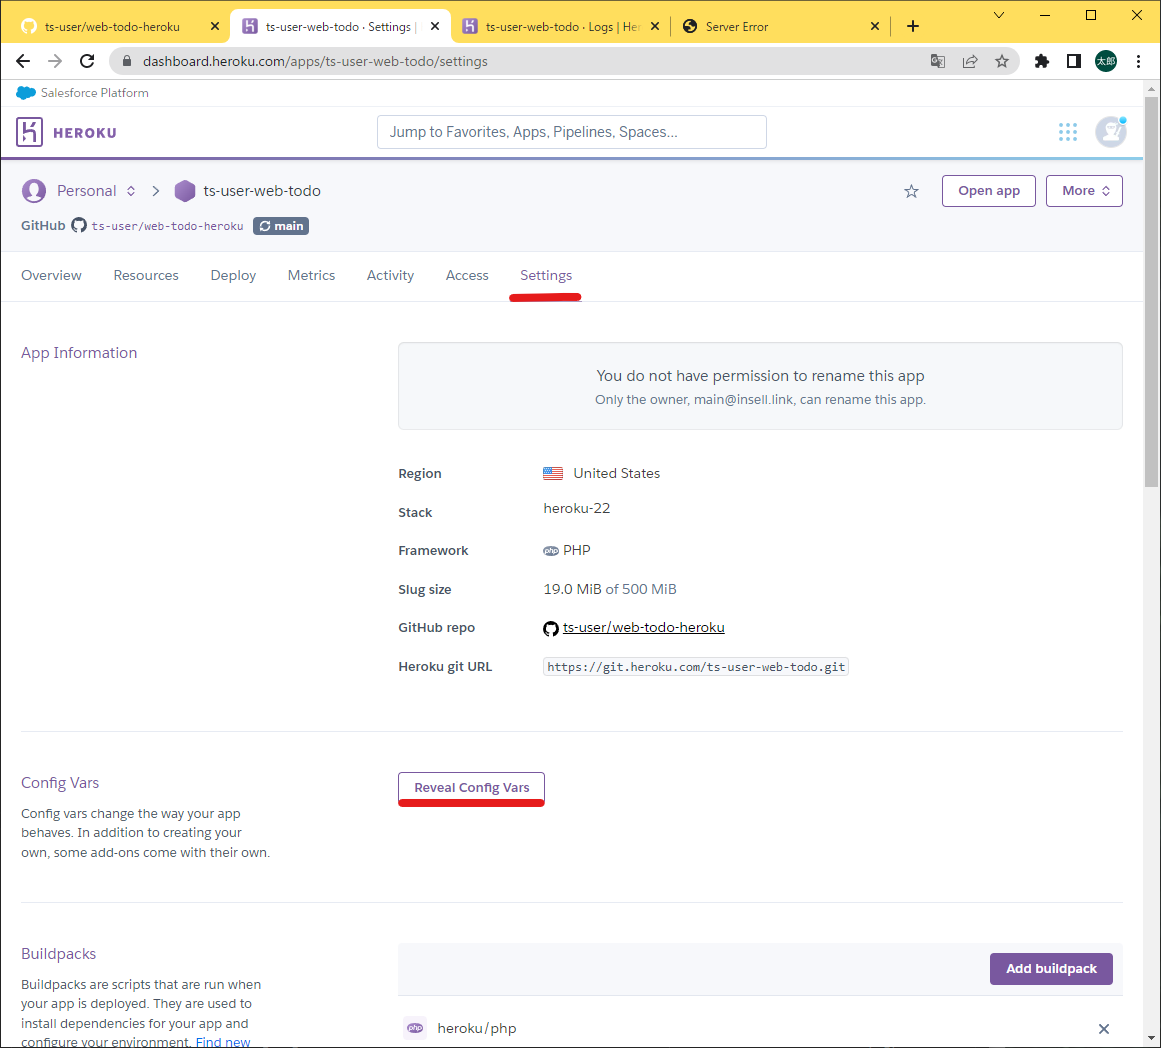This screenshot has height=1048, width=1161.
Task: Reload the Heroku settings page
Action: (x=87, y=61)
